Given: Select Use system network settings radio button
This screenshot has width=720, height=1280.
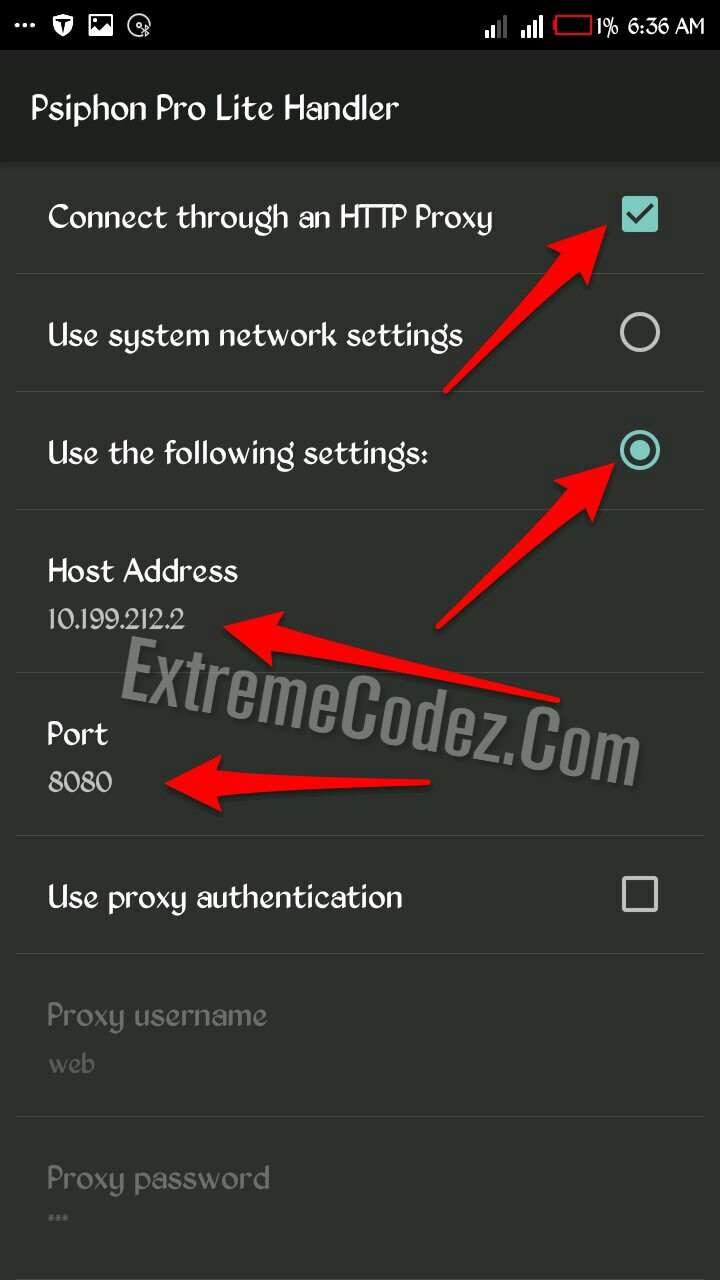Looking at the screenshot, I should 639,332.
